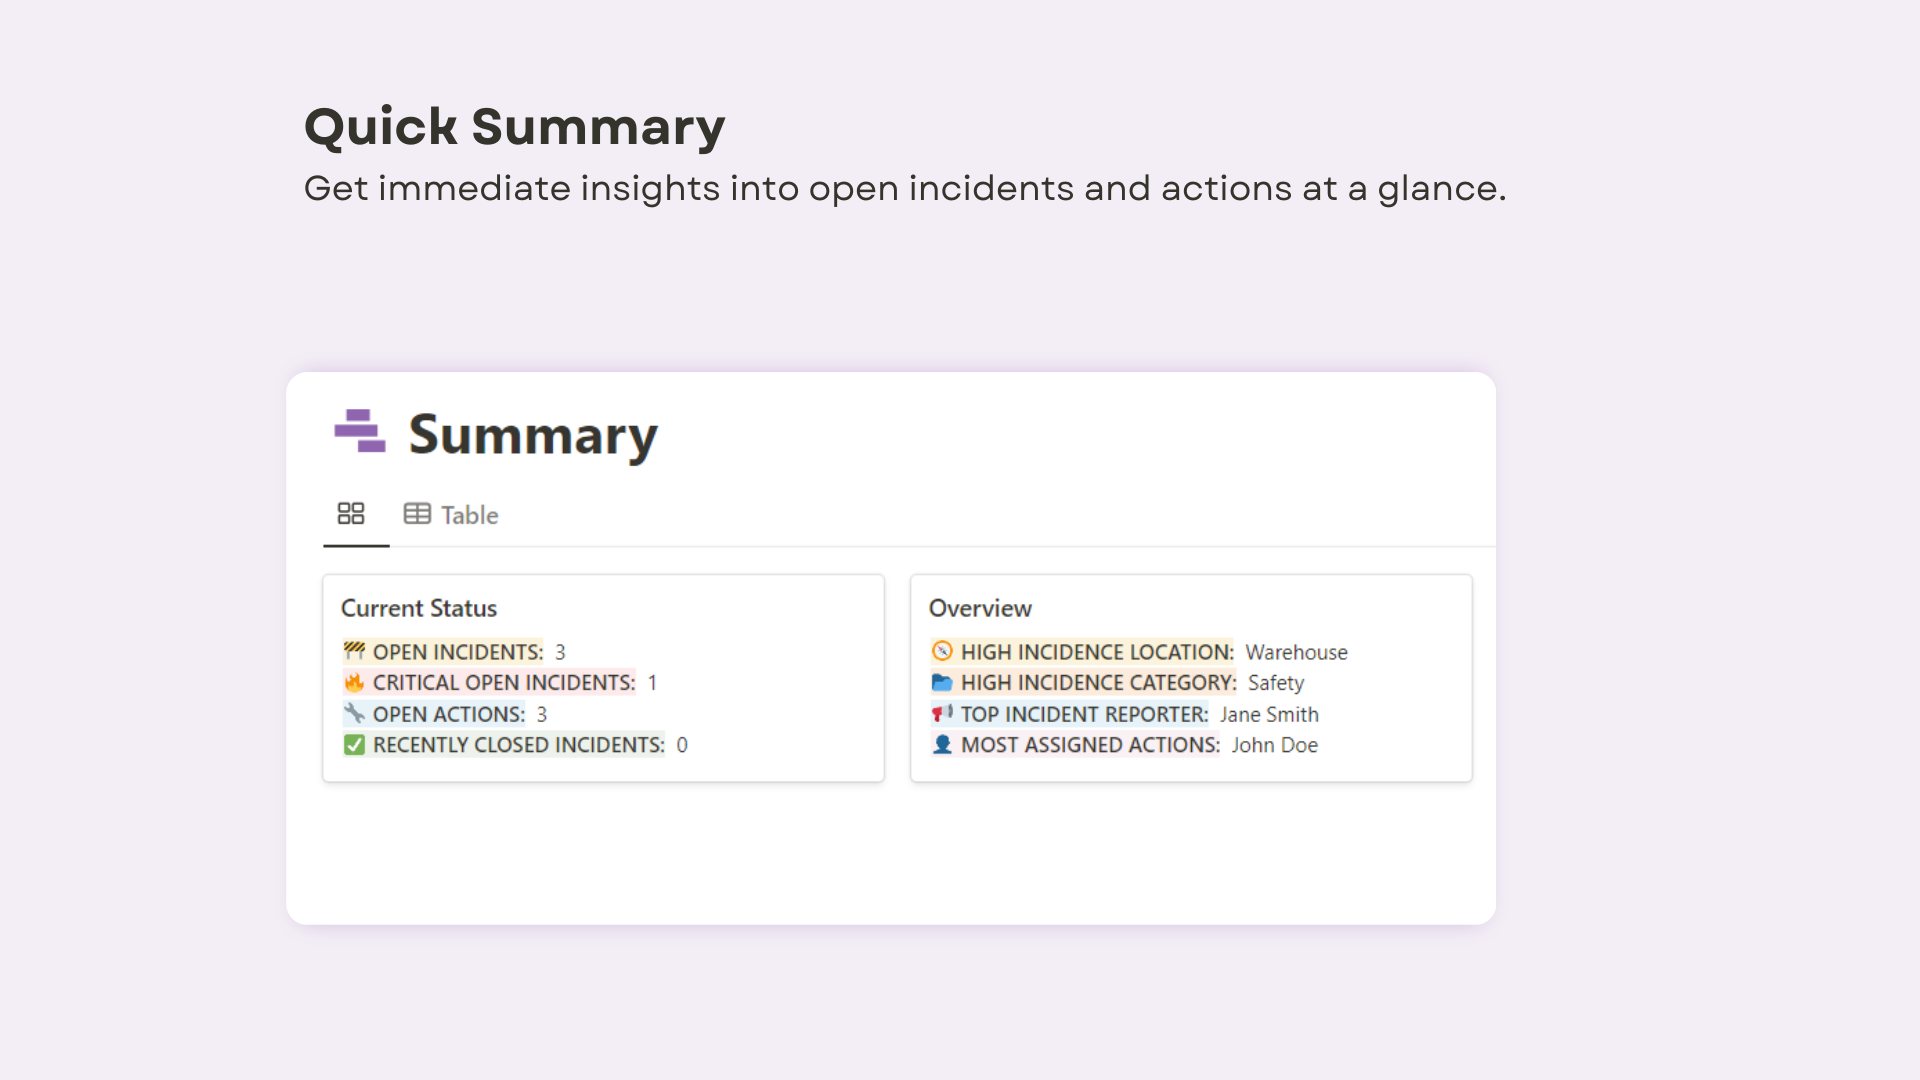Click the Table grid icon

point(417,514)
